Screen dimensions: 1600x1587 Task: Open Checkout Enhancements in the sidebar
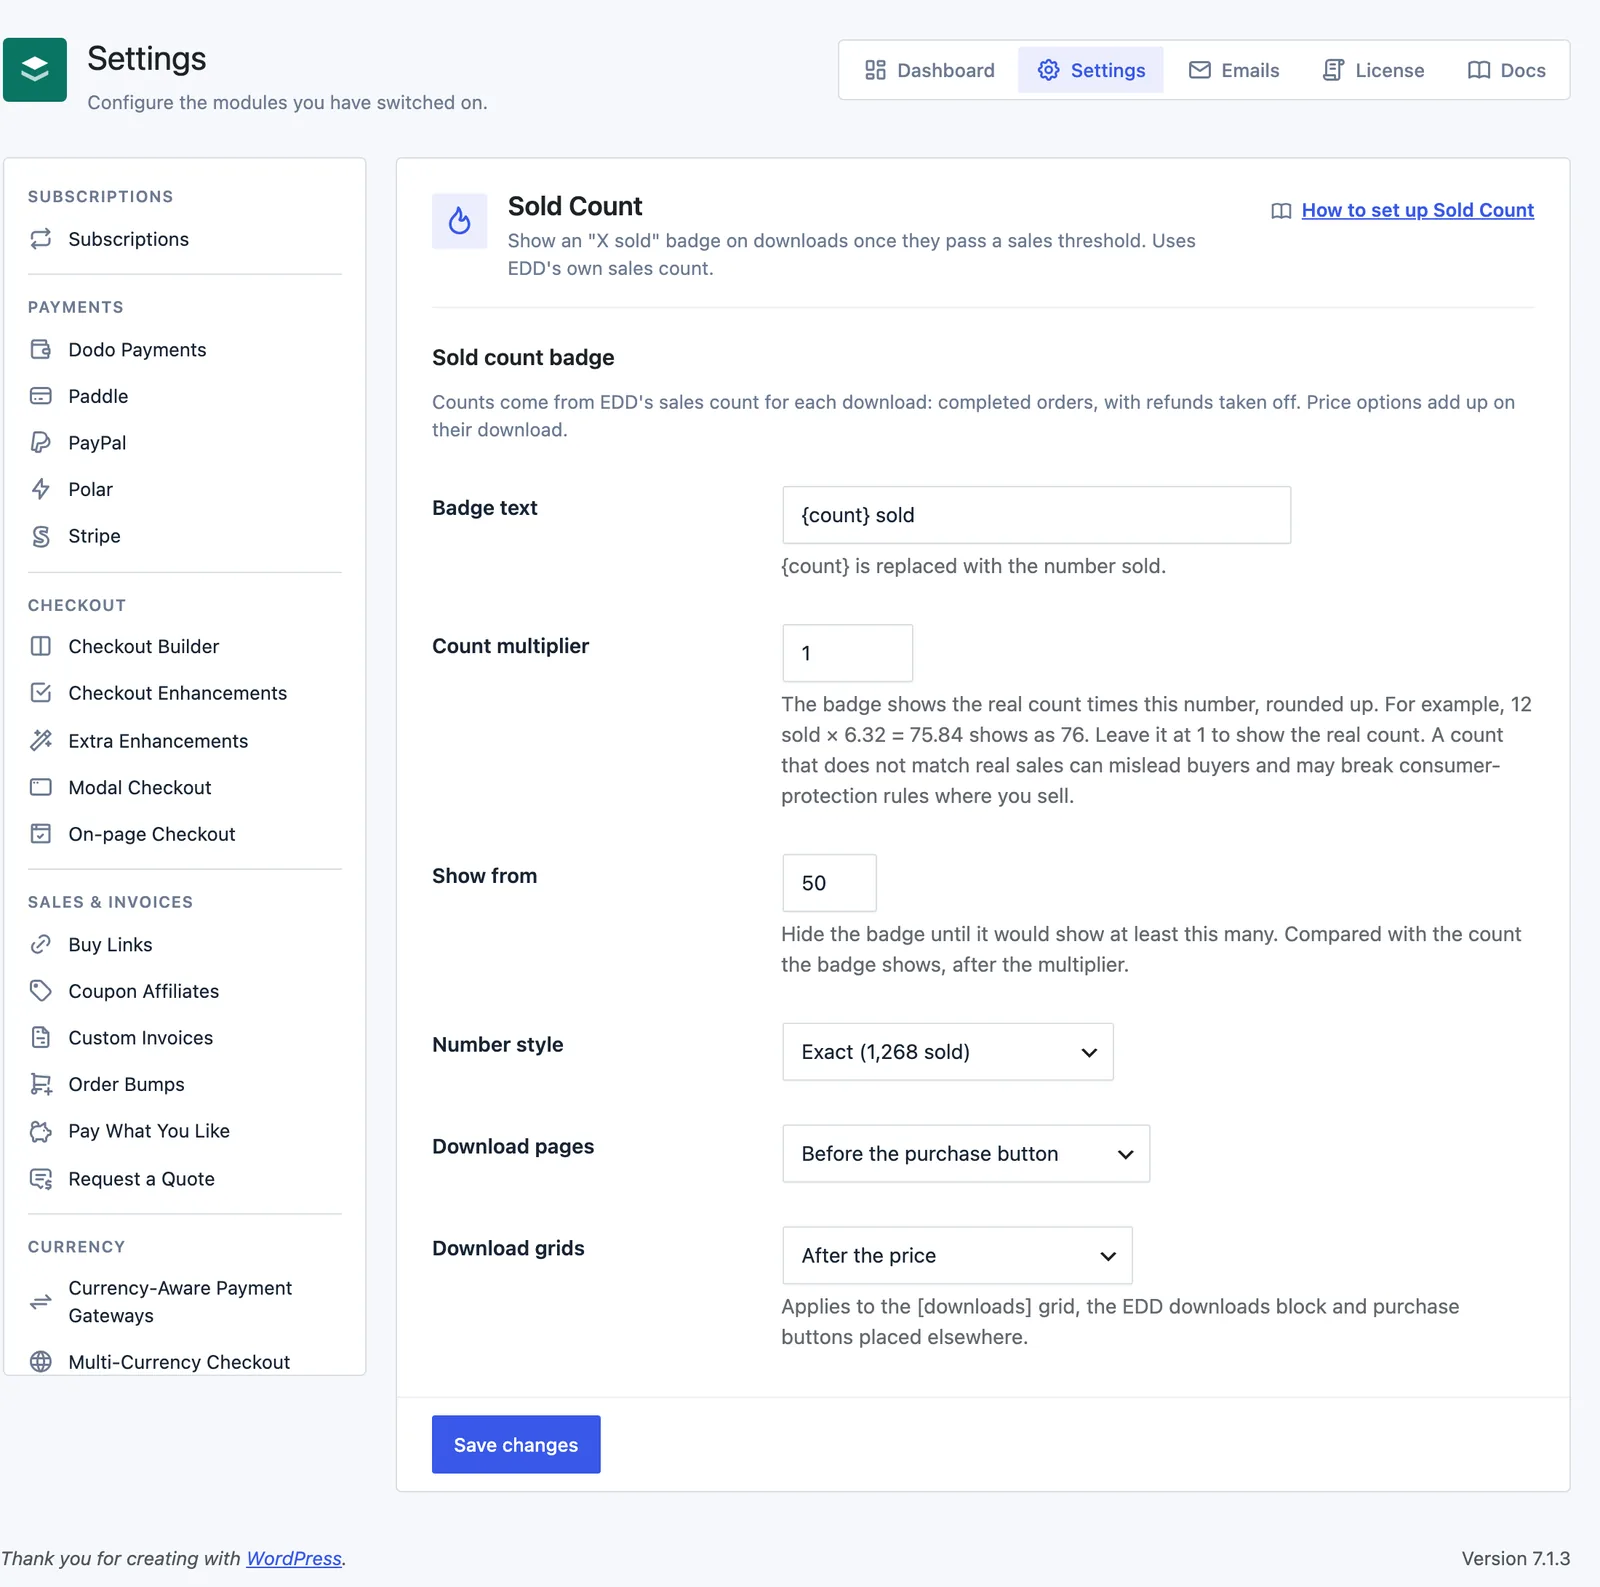click(x=185, y=693)
